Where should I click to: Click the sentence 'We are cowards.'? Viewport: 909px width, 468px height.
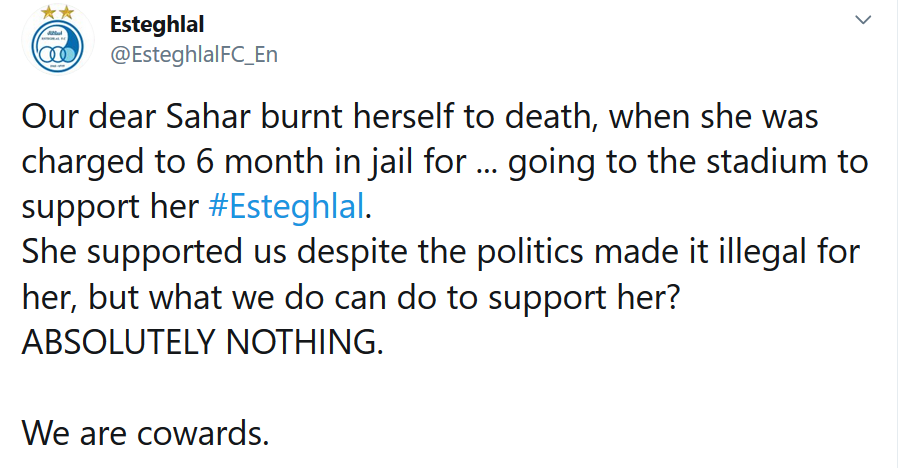tap(146, 432)
